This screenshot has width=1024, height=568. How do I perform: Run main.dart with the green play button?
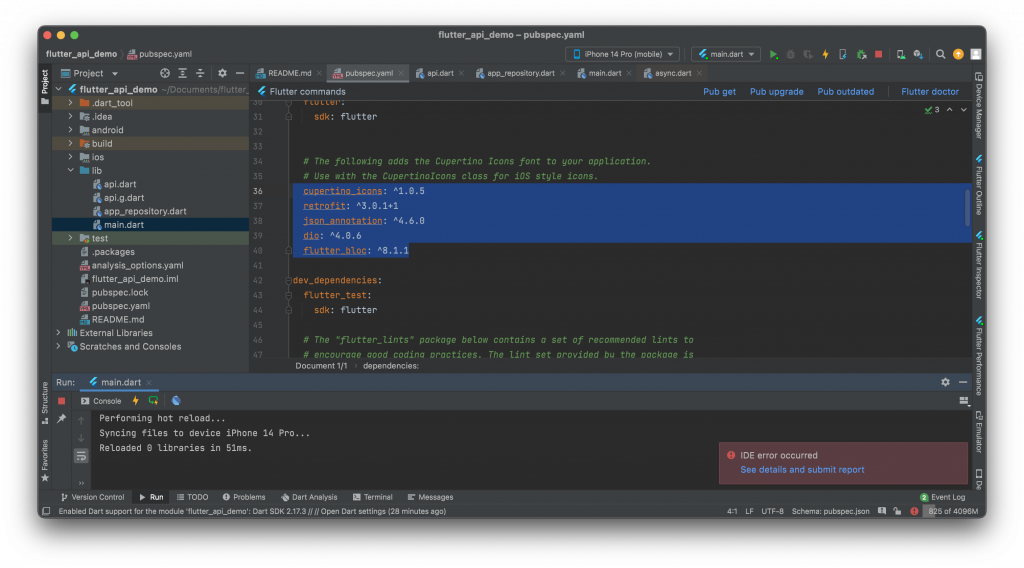773,54
